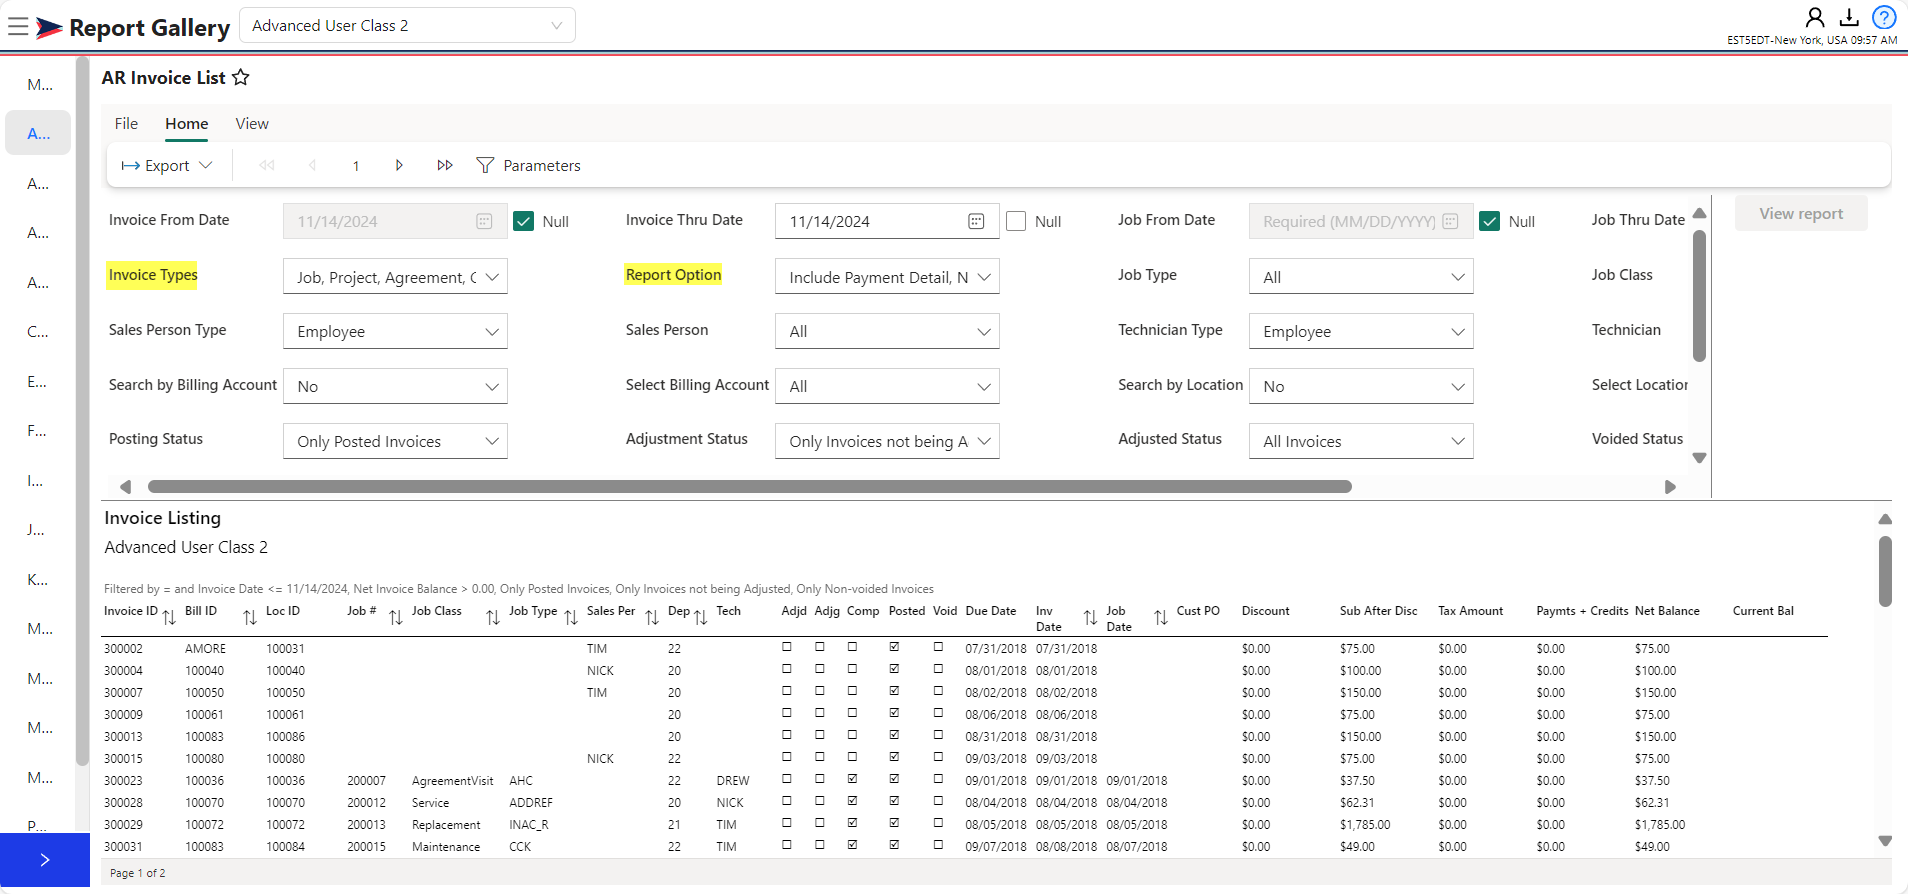Open the user account icon
The image size is (1908, 894).
point(1814,17)
